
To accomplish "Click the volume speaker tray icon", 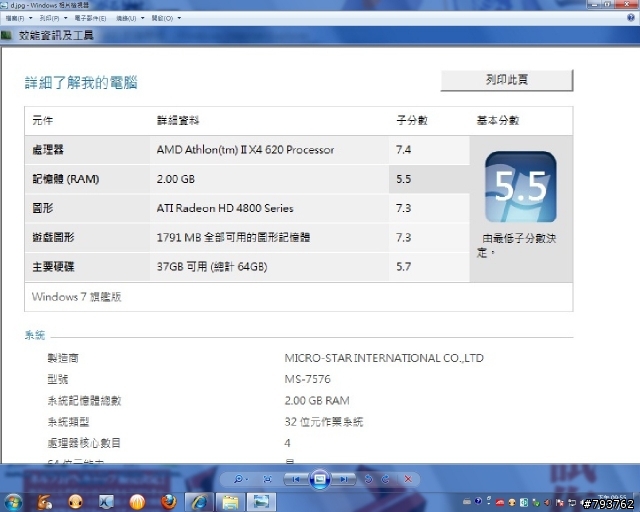I will [x=547, y=502].
